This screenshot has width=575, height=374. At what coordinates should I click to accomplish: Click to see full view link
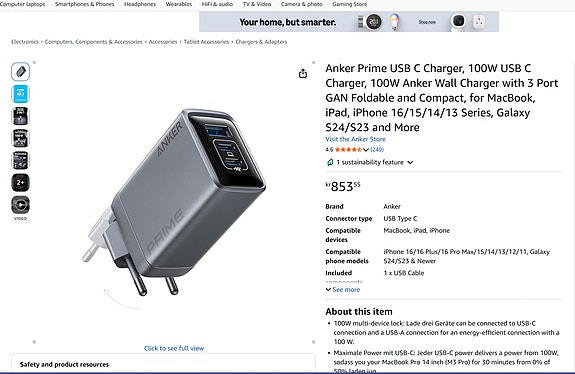[x=174, y=348]
